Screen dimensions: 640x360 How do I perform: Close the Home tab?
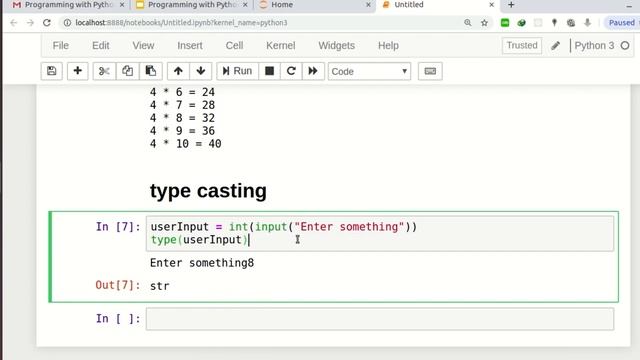point(368,5)
